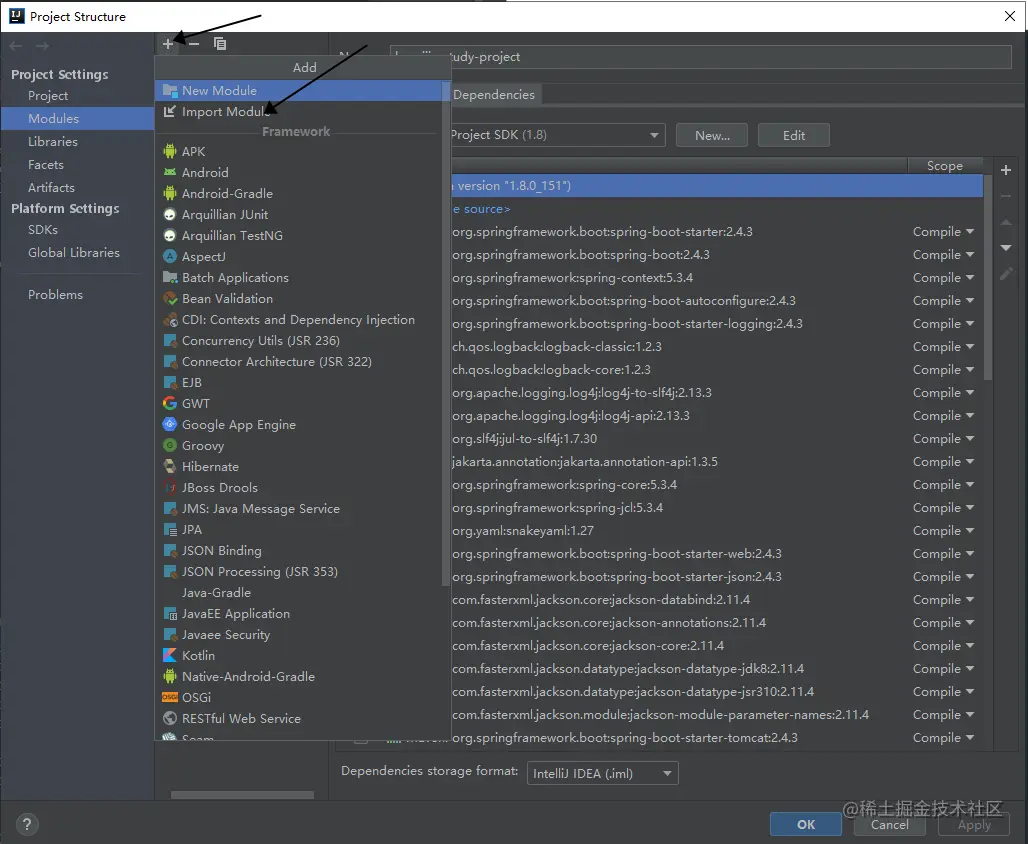This screenshot has height=844, width=1028.
Task: Click the forward navigation arrow
Action: [x=43, y=46]
